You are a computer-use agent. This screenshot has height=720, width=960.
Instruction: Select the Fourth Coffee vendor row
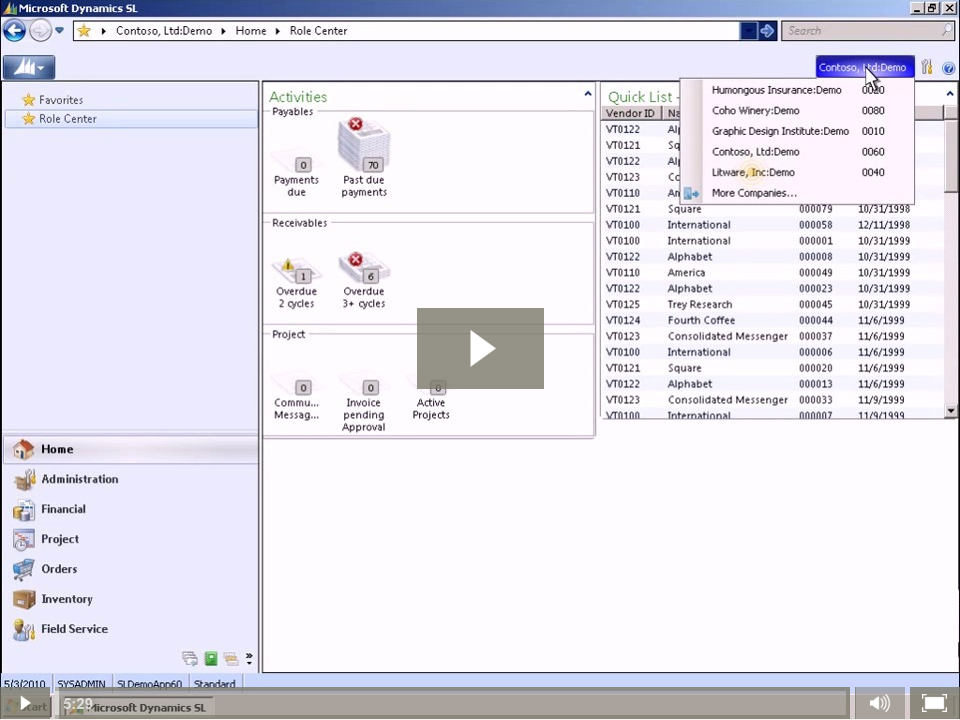pos(773,320)
